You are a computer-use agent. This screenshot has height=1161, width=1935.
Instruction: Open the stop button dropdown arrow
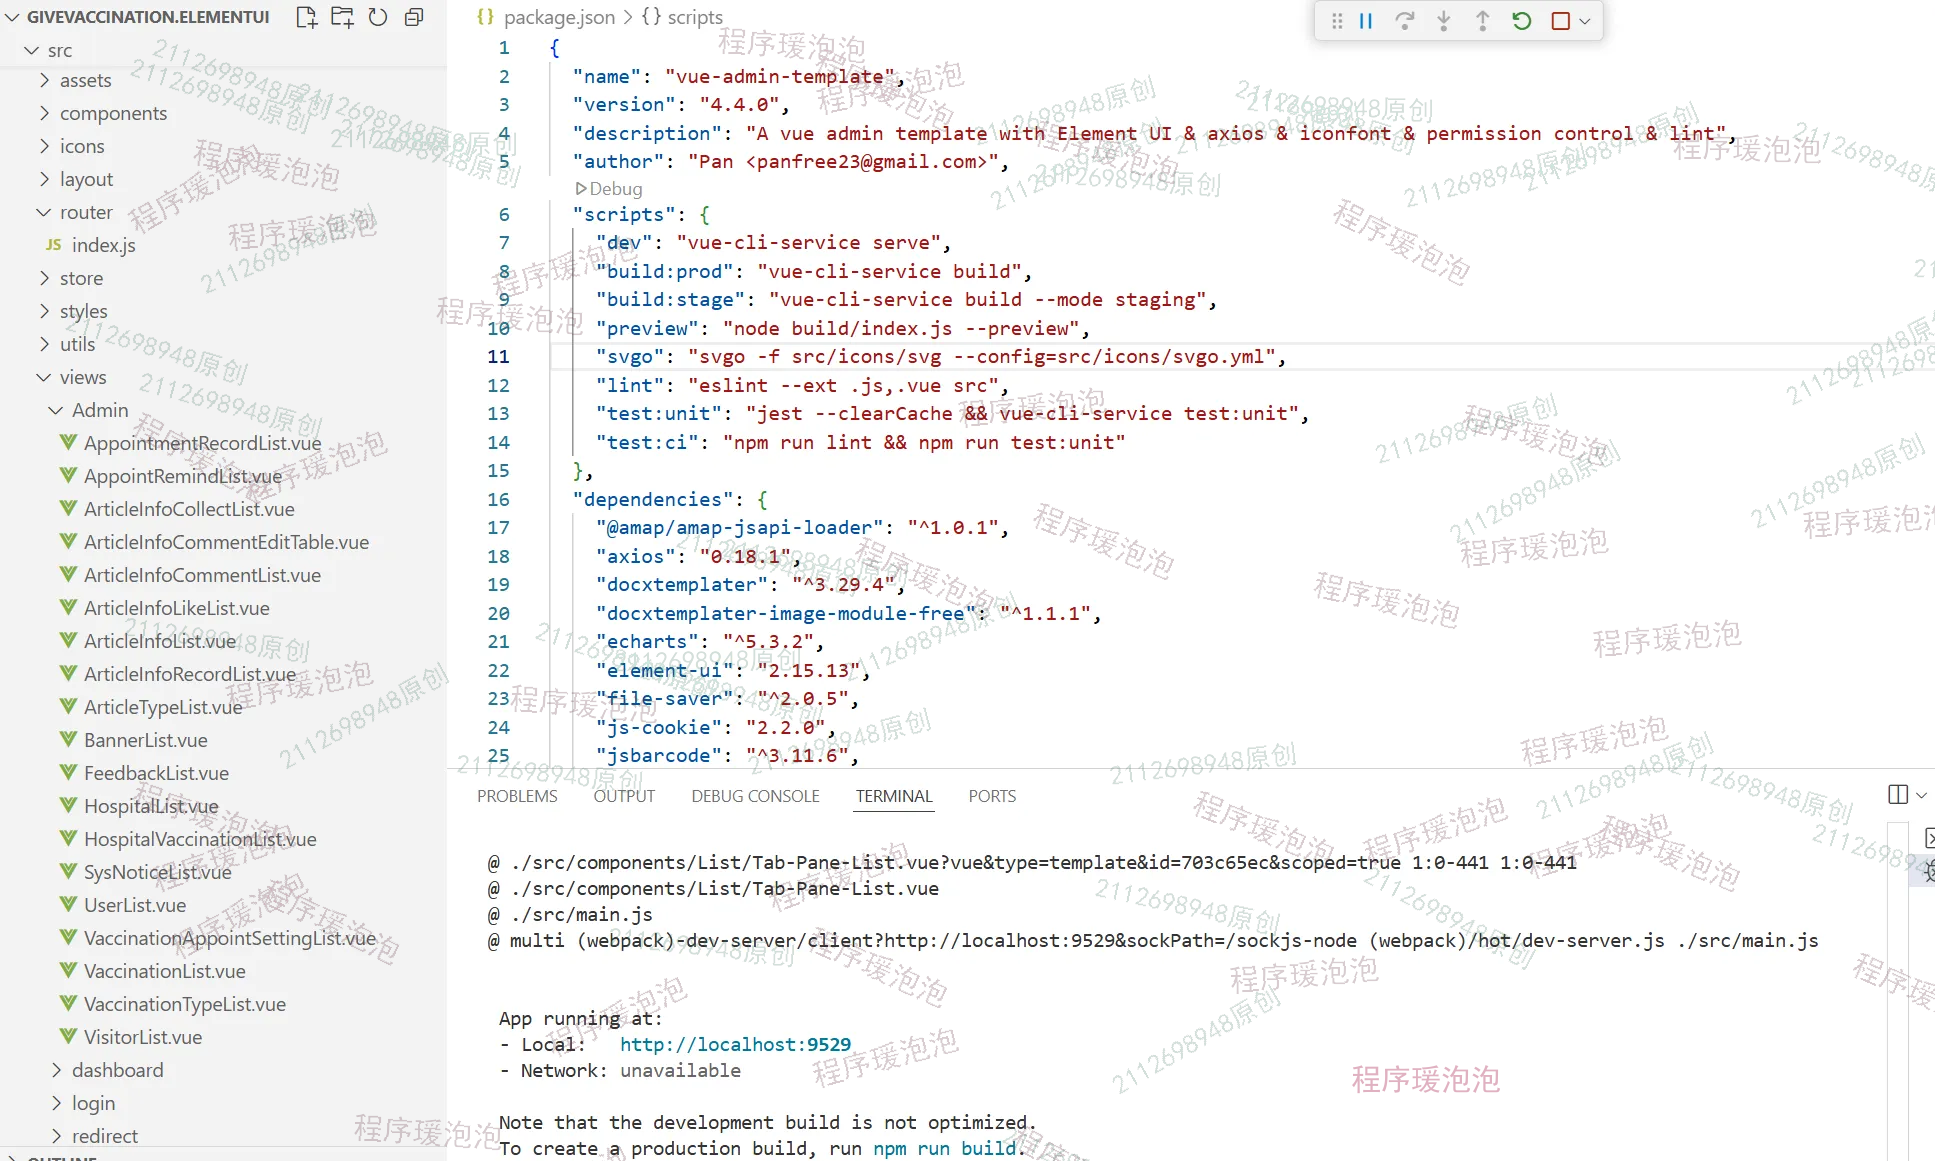[x=1585, y=21]
